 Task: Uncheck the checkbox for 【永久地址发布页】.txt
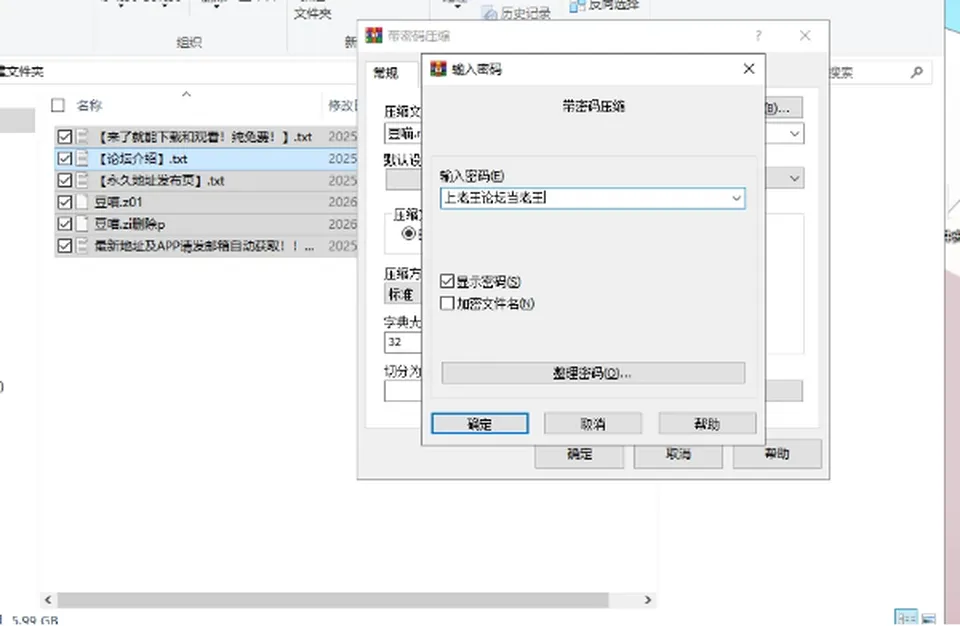pyautogui.click(x=64, y=181)
